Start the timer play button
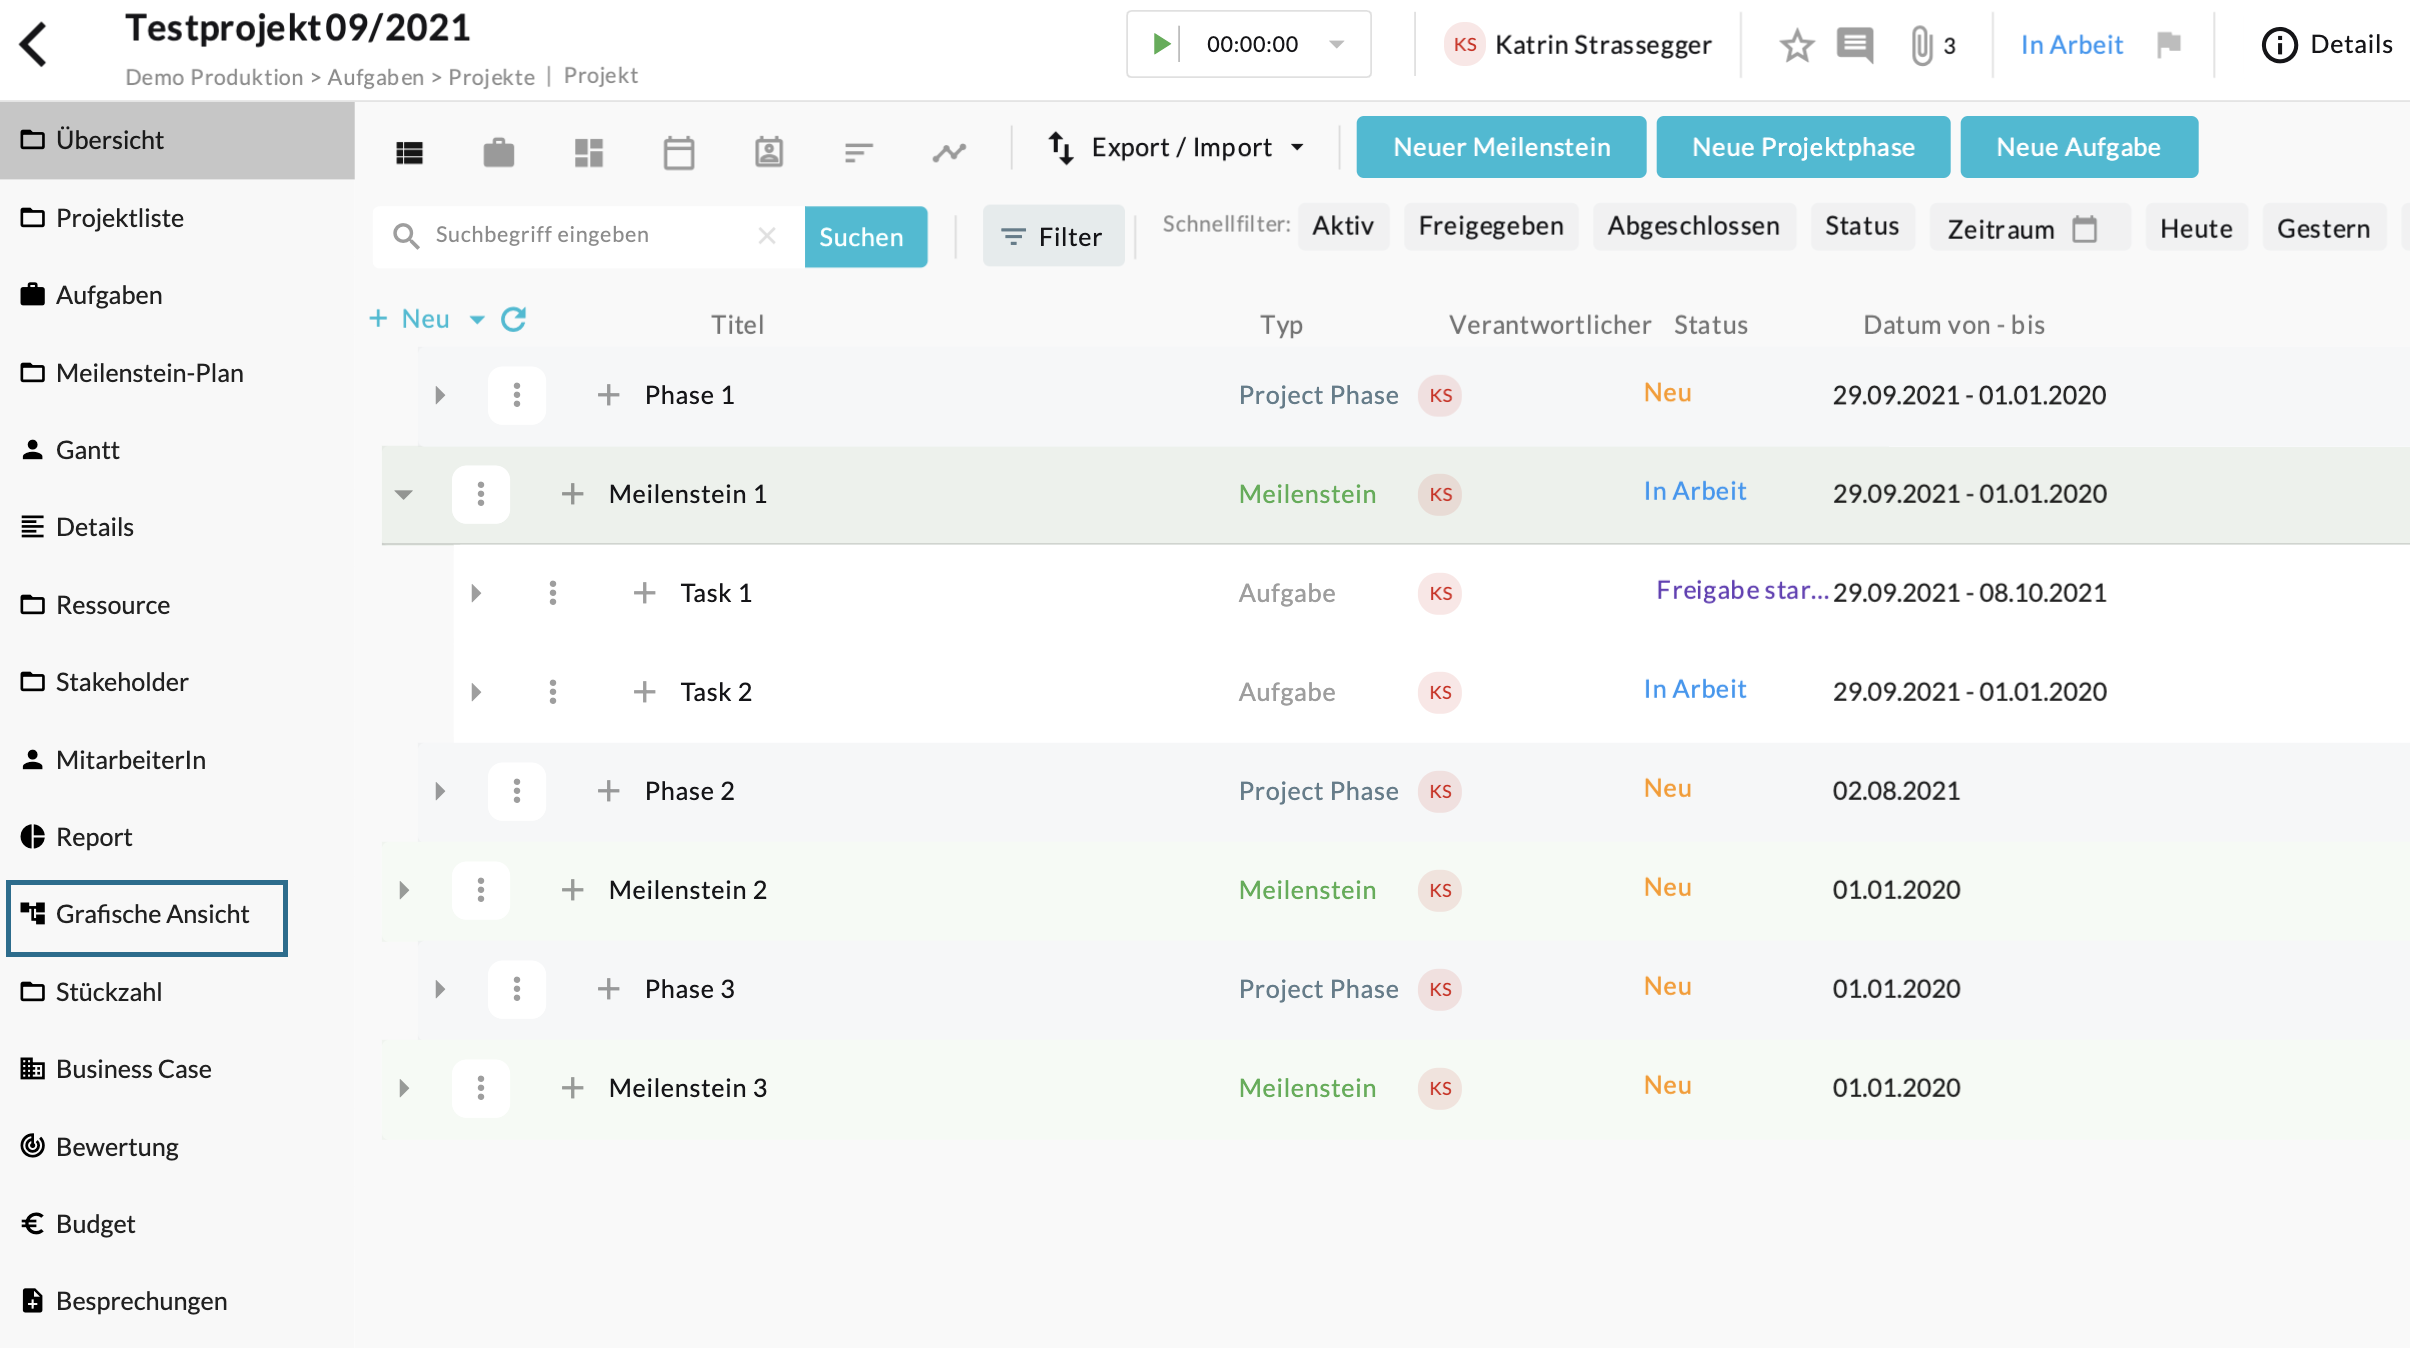Image resolution: width=2410 pixels, height=1348 pixels. coord(1160,44)
